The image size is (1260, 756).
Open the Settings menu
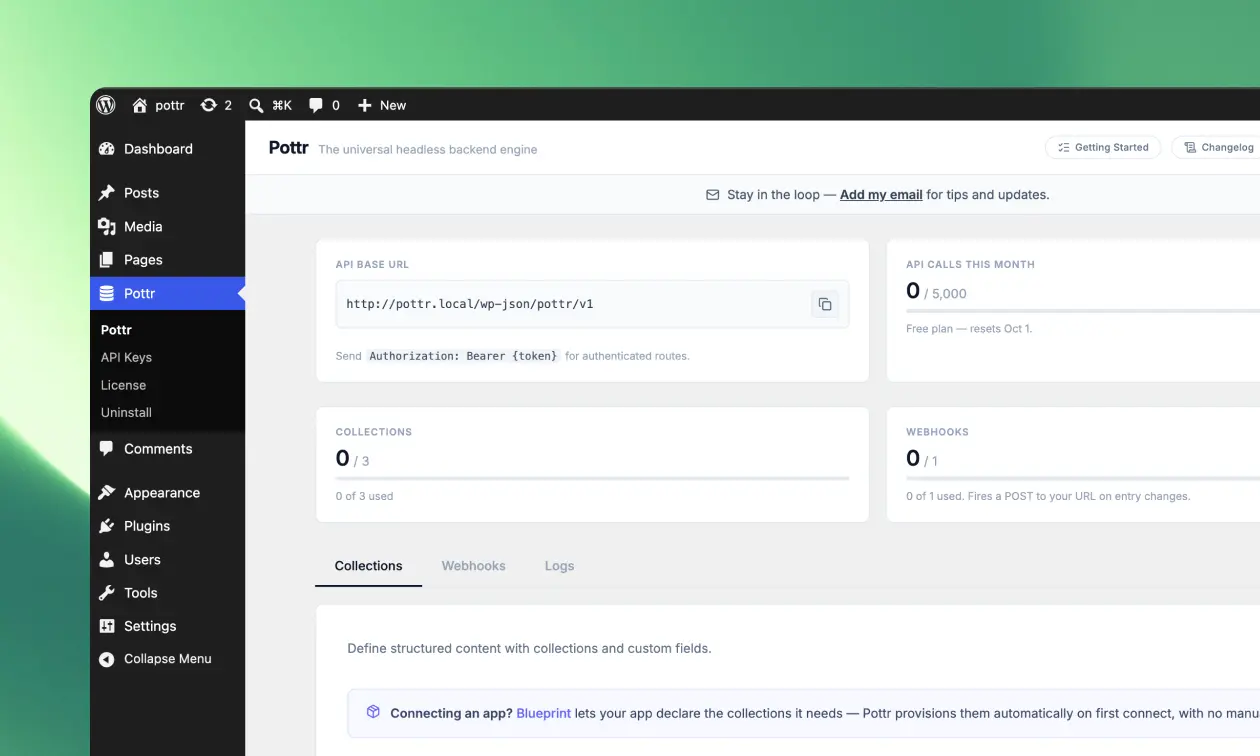tap(167, 626)
